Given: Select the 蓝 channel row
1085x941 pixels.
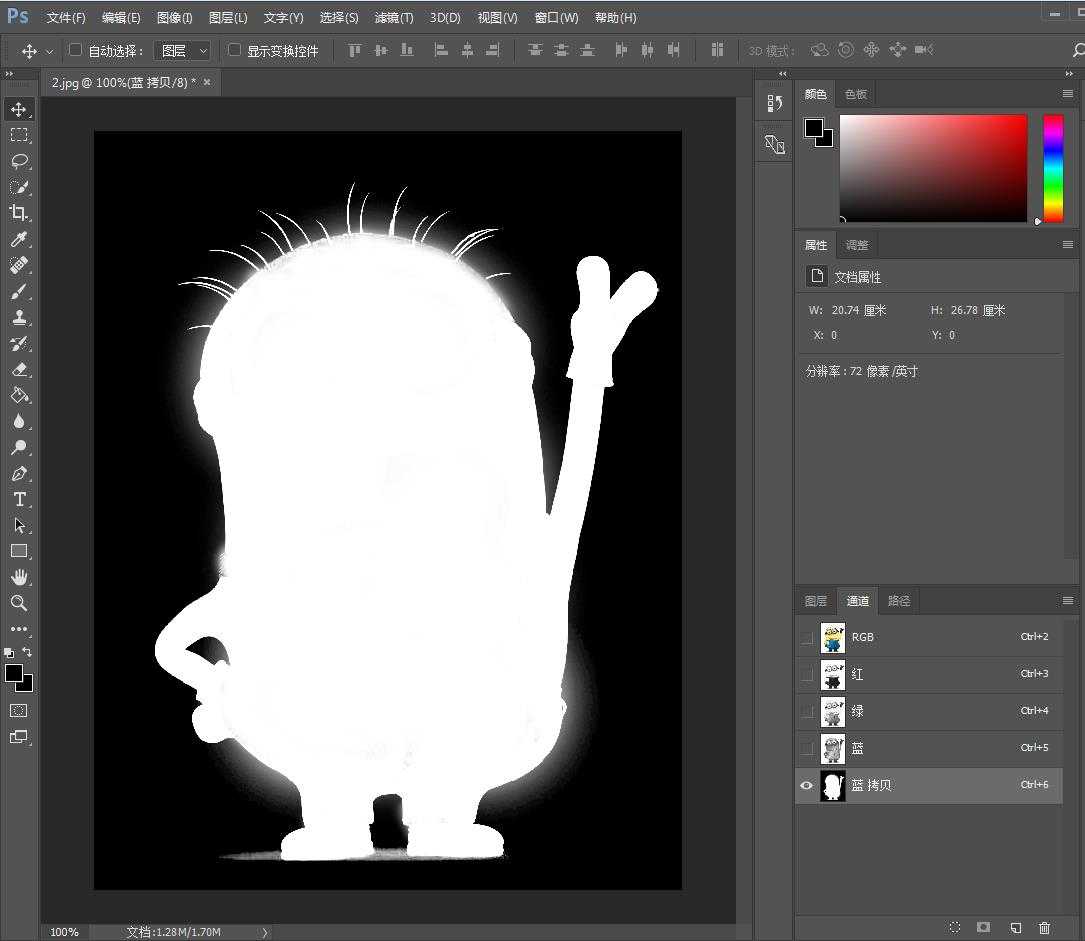Looking at the screenshot, I should (x=929, y=748).
